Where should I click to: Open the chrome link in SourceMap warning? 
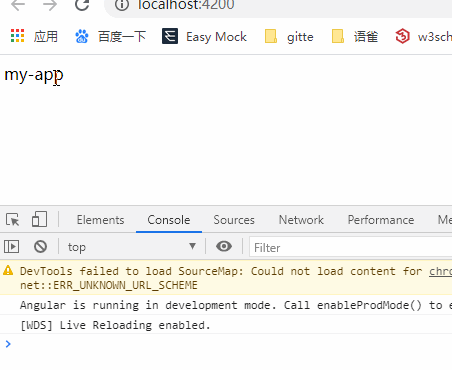[440, 271]
